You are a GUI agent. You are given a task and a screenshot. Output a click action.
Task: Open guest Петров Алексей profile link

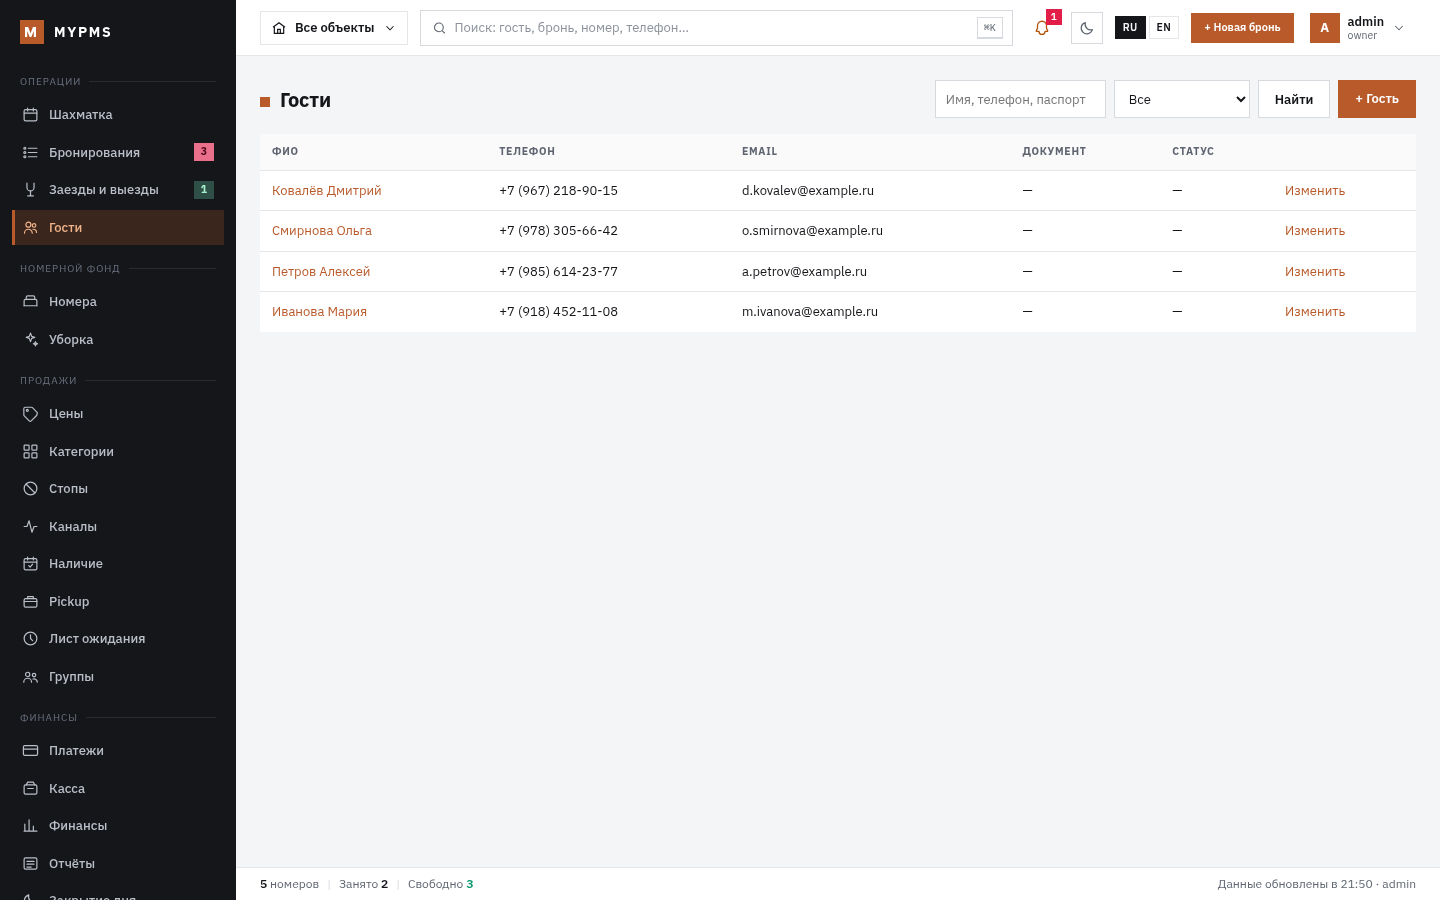click(321, 272)
